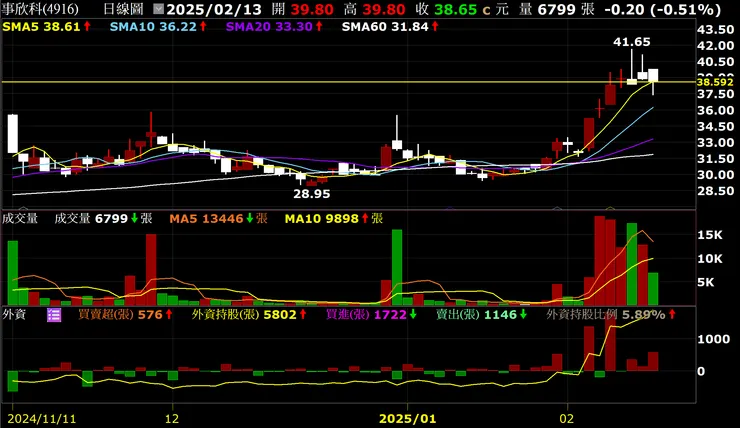Click the 12 month marker on date axis

(172, 419)
